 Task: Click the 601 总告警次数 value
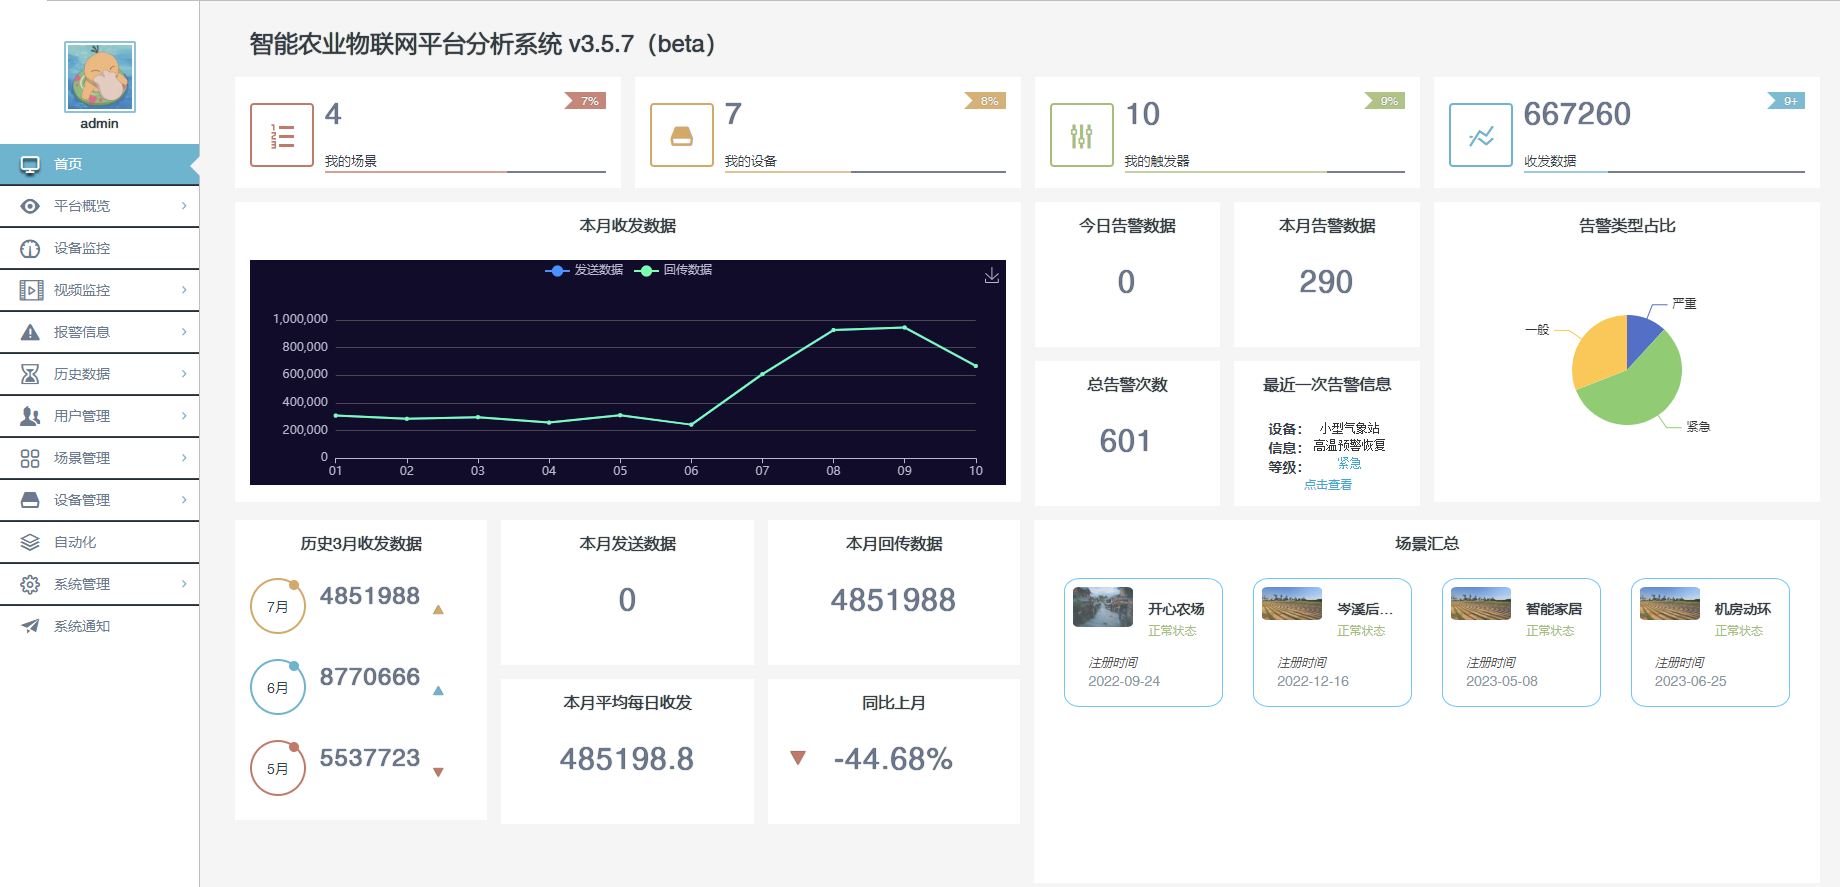click(x=1125, y=441)
